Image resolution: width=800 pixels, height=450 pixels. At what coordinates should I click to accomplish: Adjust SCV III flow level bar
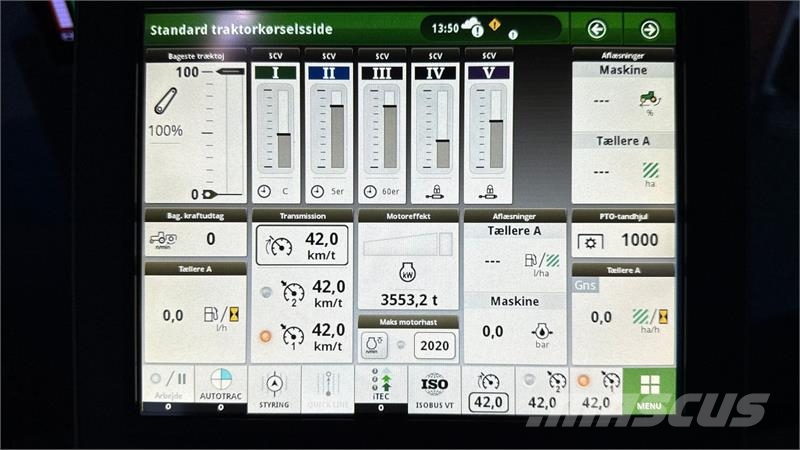[x=390, y=129]
